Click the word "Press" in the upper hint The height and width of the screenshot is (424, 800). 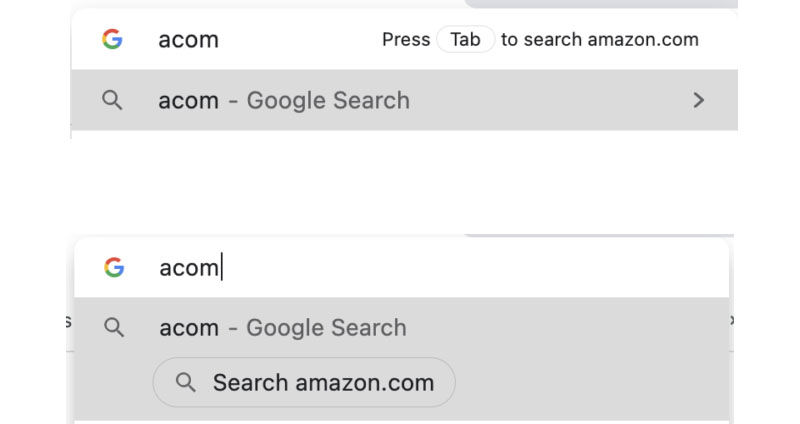click(406, 40)
